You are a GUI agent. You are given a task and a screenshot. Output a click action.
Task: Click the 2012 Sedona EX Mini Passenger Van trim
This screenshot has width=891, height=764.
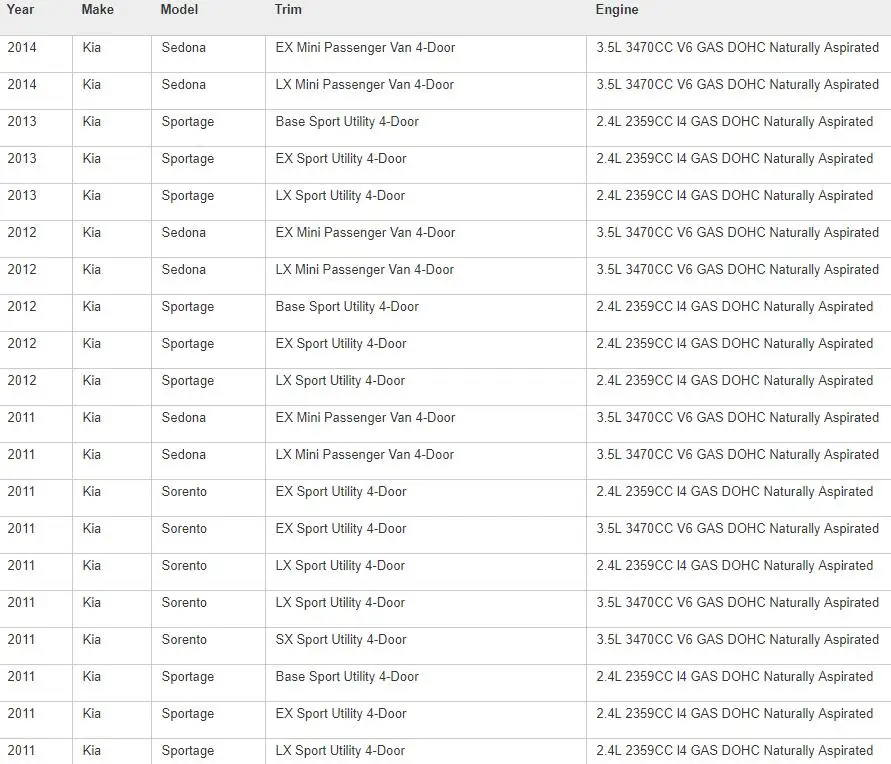[x=365, y=232]
